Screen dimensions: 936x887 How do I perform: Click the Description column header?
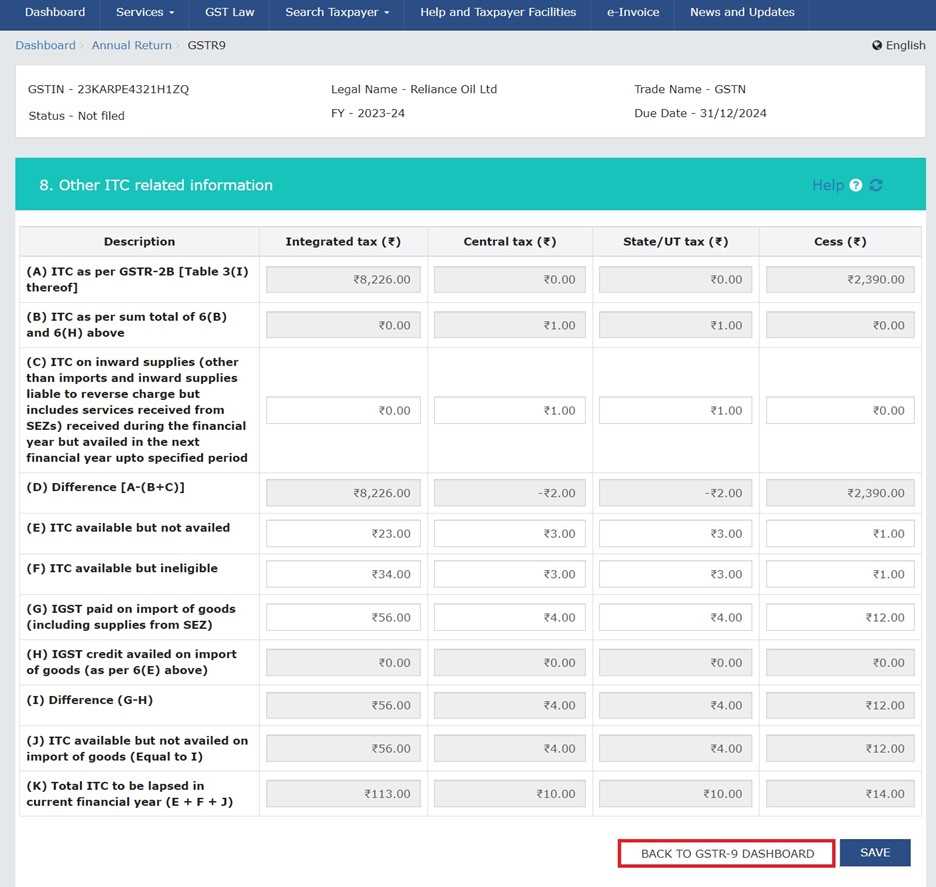(x=139, y=242)
